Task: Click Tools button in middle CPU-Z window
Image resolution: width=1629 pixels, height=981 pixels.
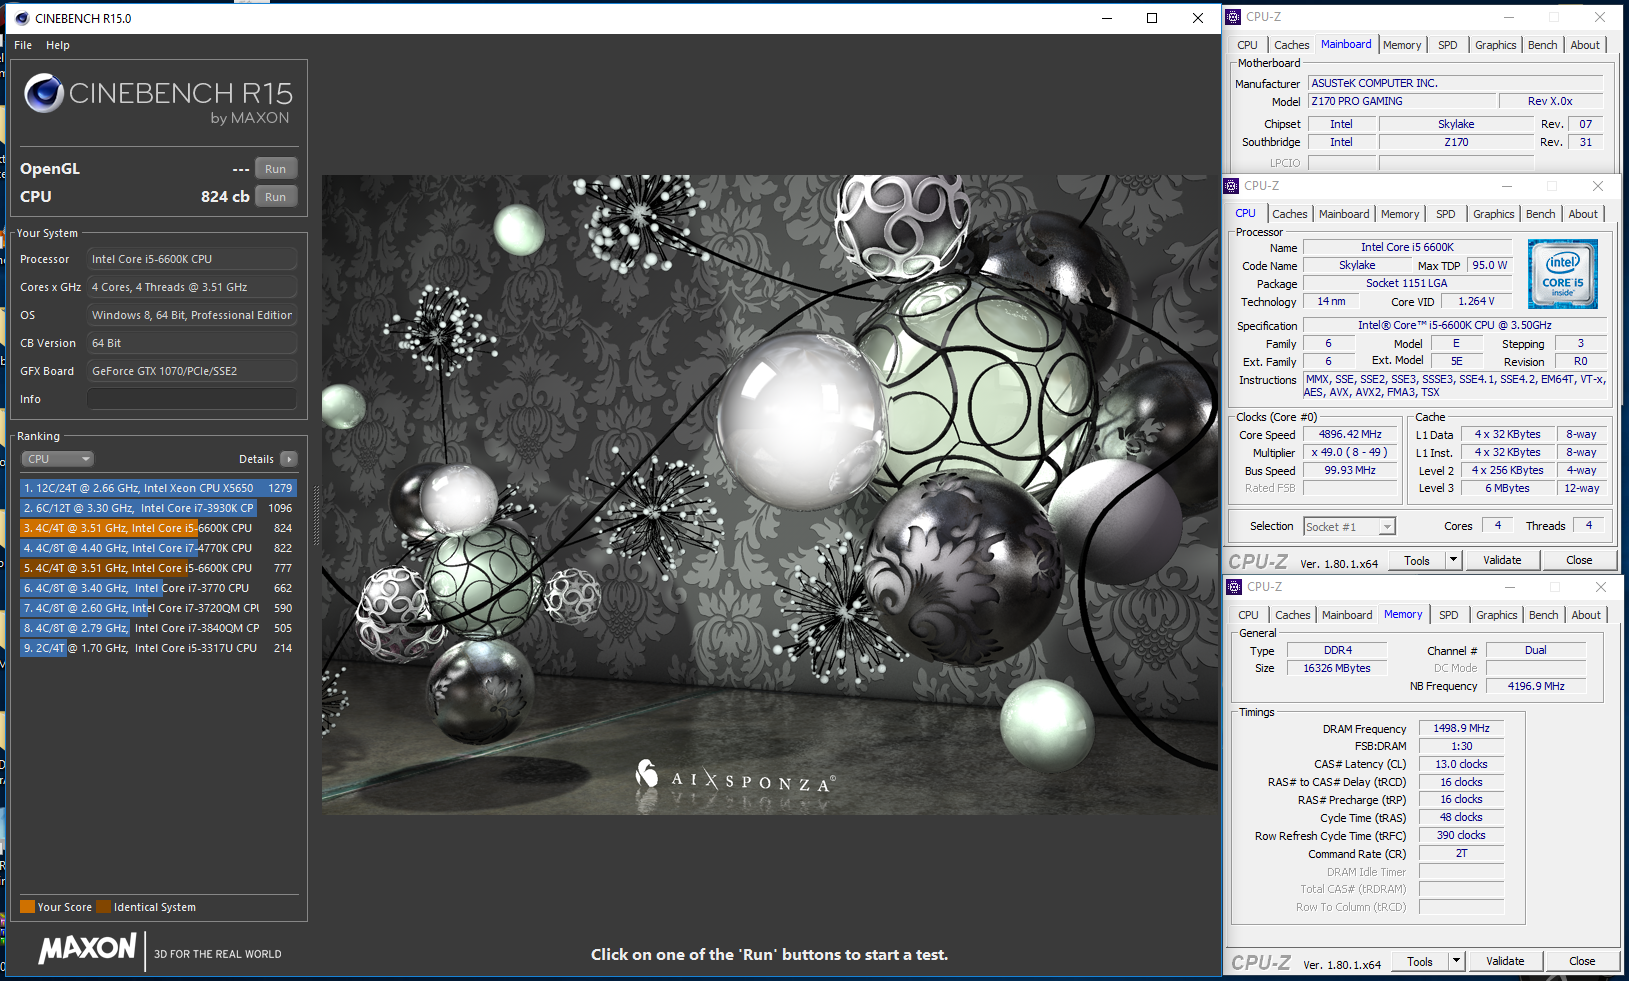Action: pyautogui.click(x=1417, y=560)
